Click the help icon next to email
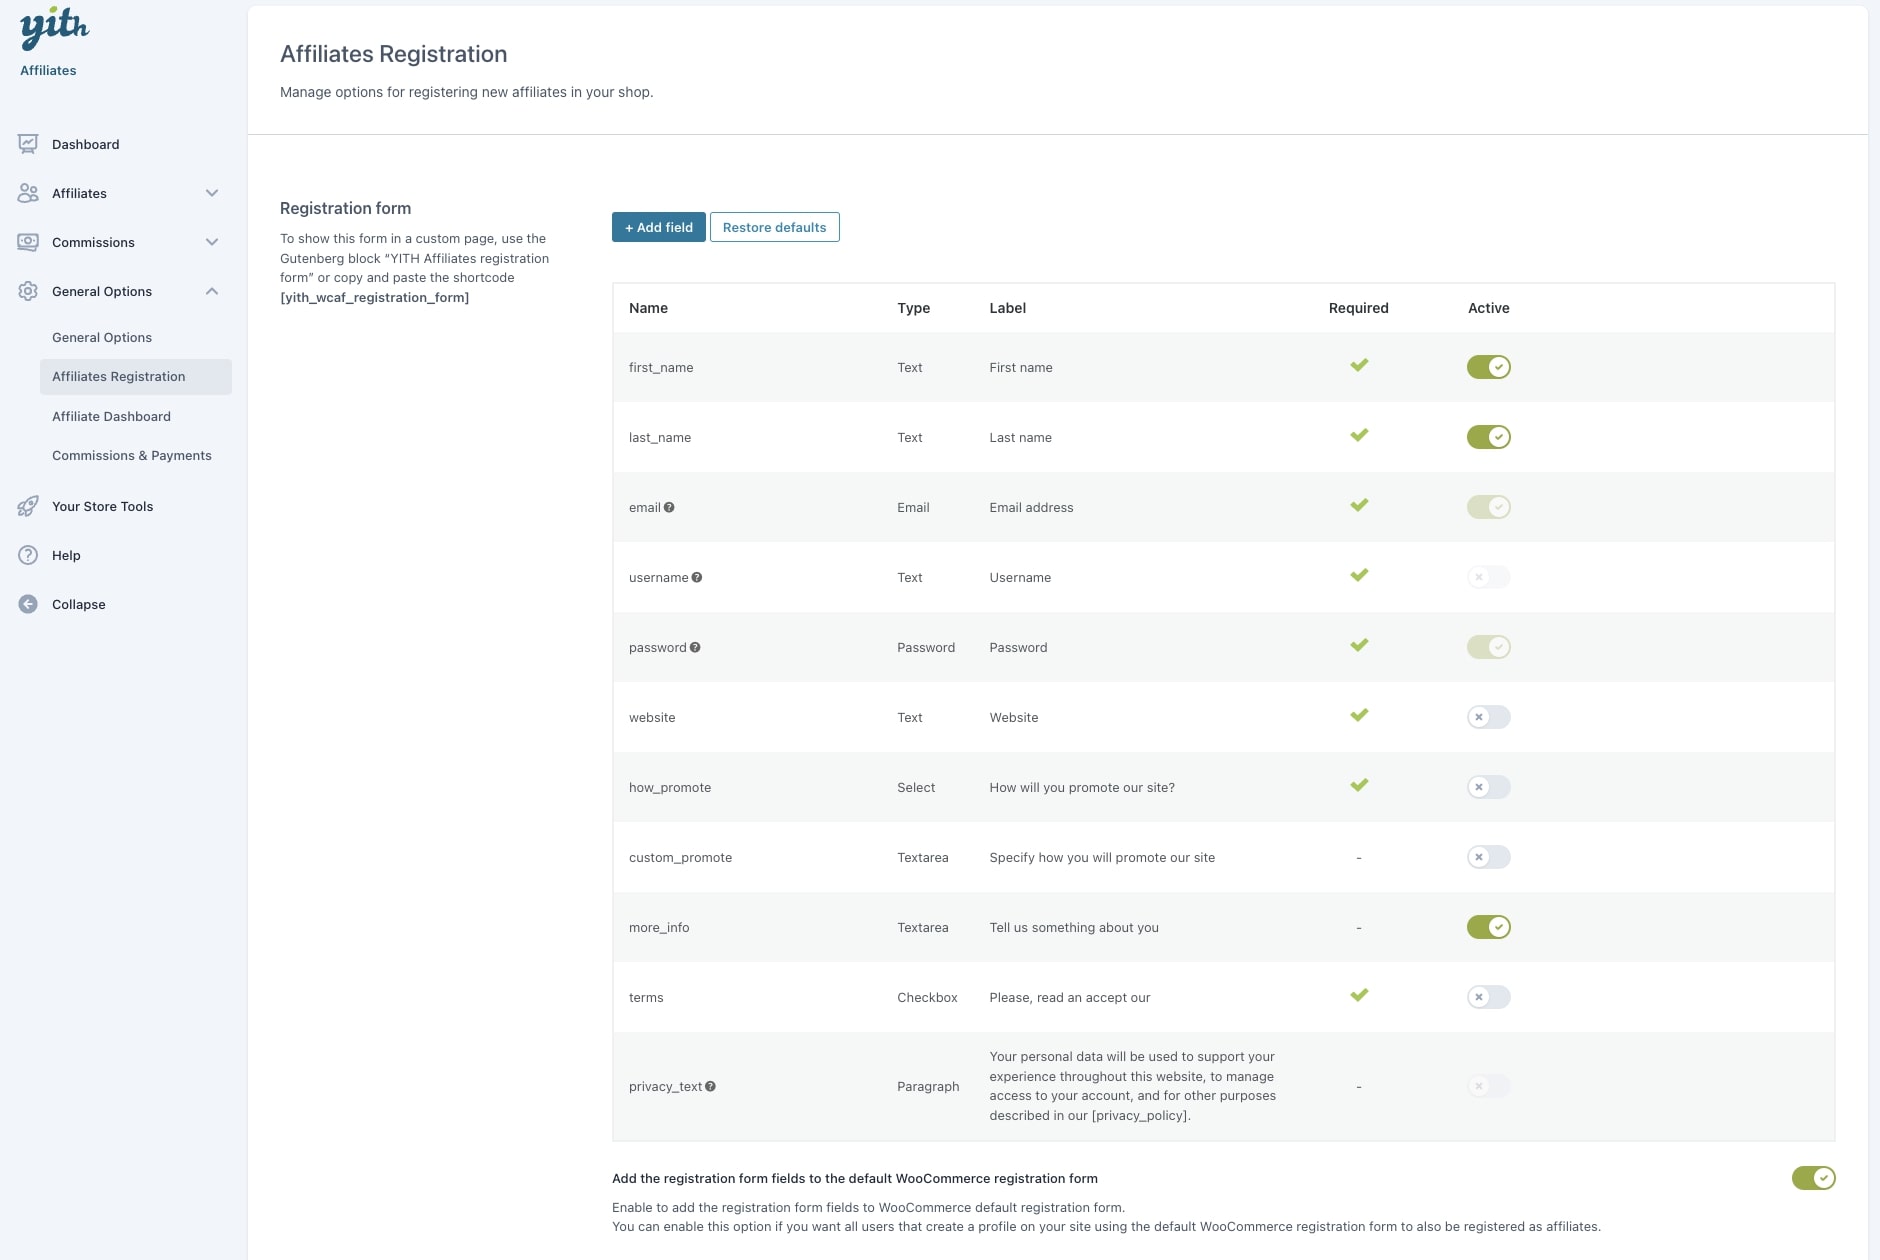This screenshot has height=1260, width=1880. (669, 507)
